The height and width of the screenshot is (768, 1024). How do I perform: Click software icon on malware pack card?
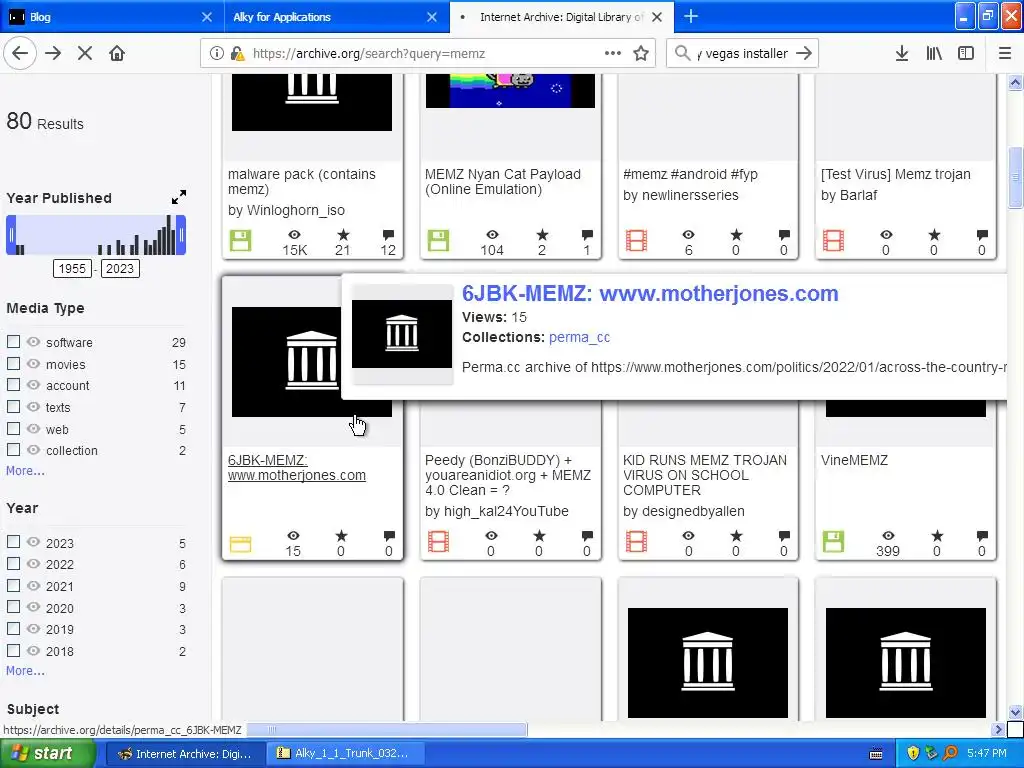point(240,240)
